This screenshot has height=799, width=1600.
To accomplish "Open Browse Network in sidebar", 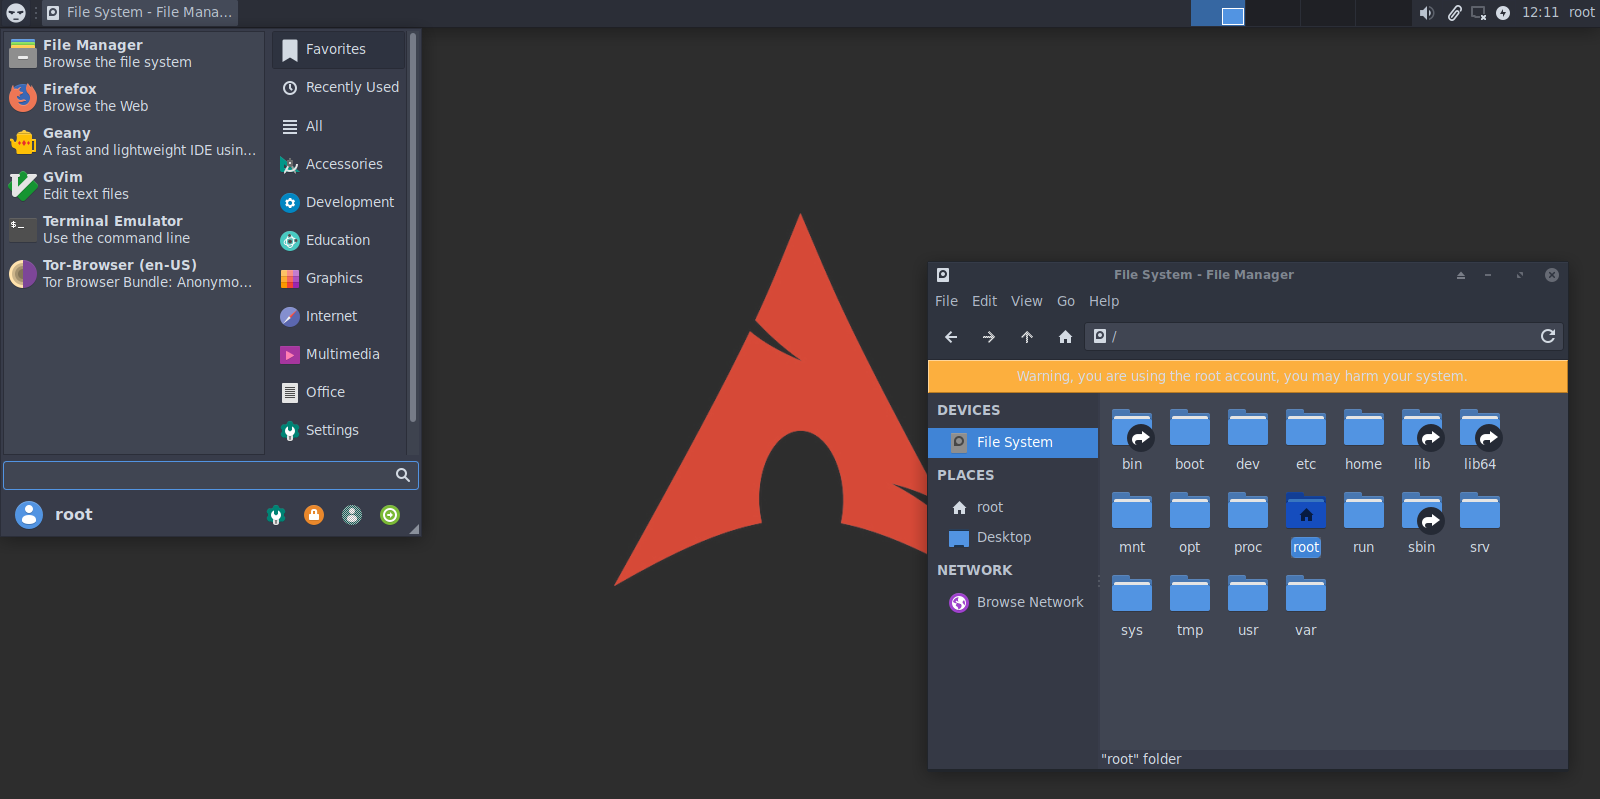I will pyautogui.click(x=1013, y=602).
